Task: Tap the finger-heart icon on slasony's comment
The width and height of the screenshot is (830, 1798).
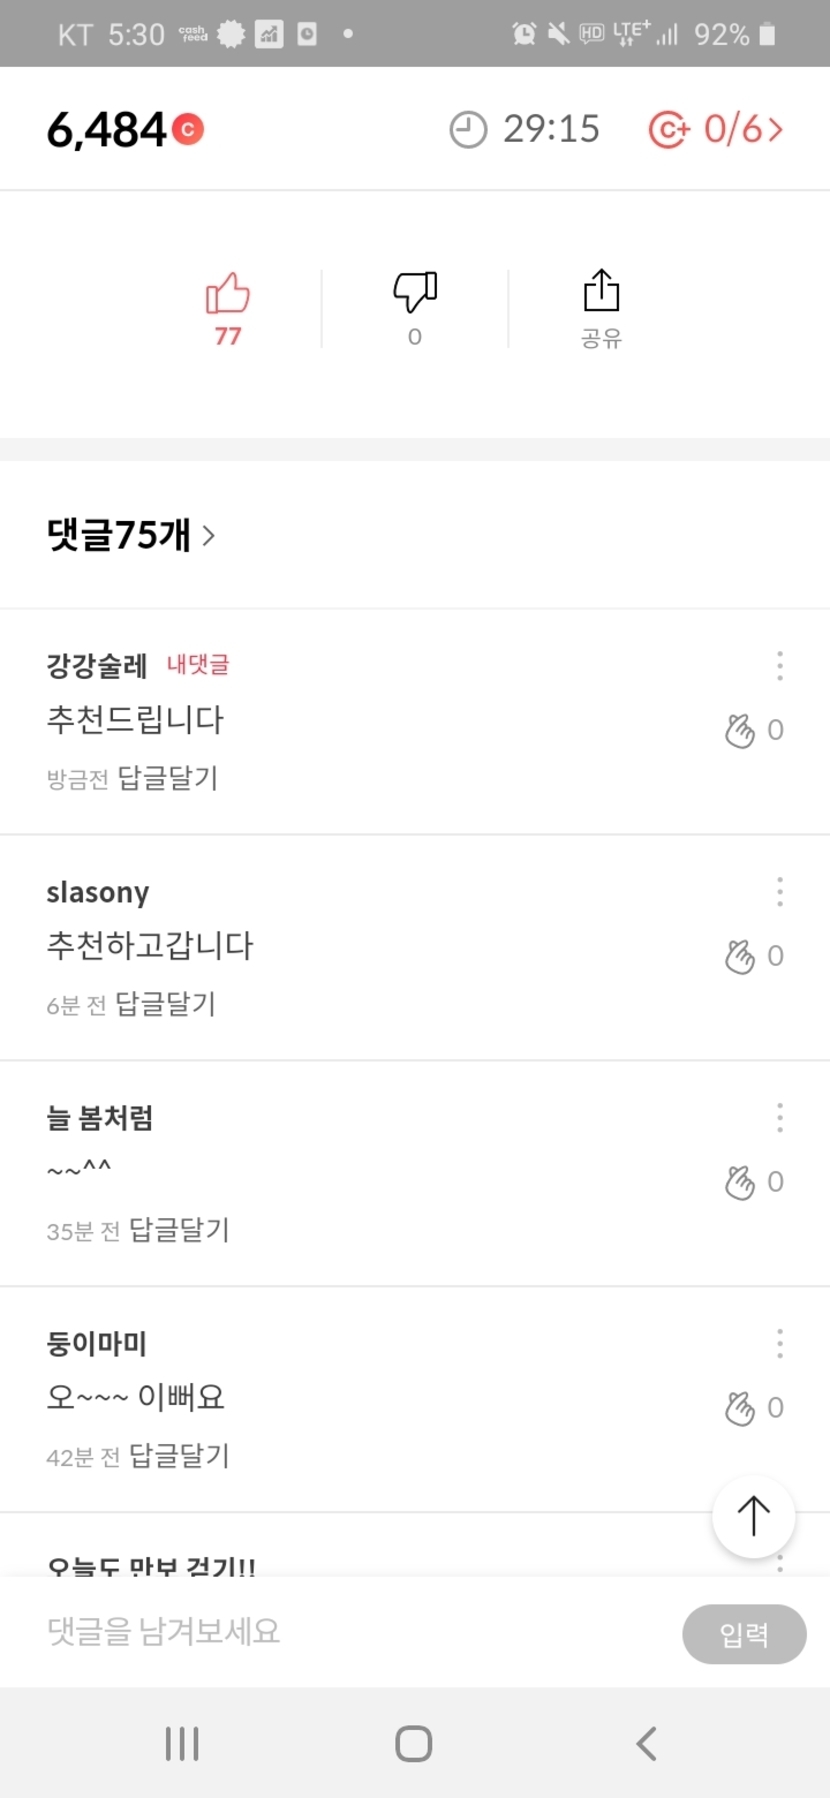Action: point(740,957)
